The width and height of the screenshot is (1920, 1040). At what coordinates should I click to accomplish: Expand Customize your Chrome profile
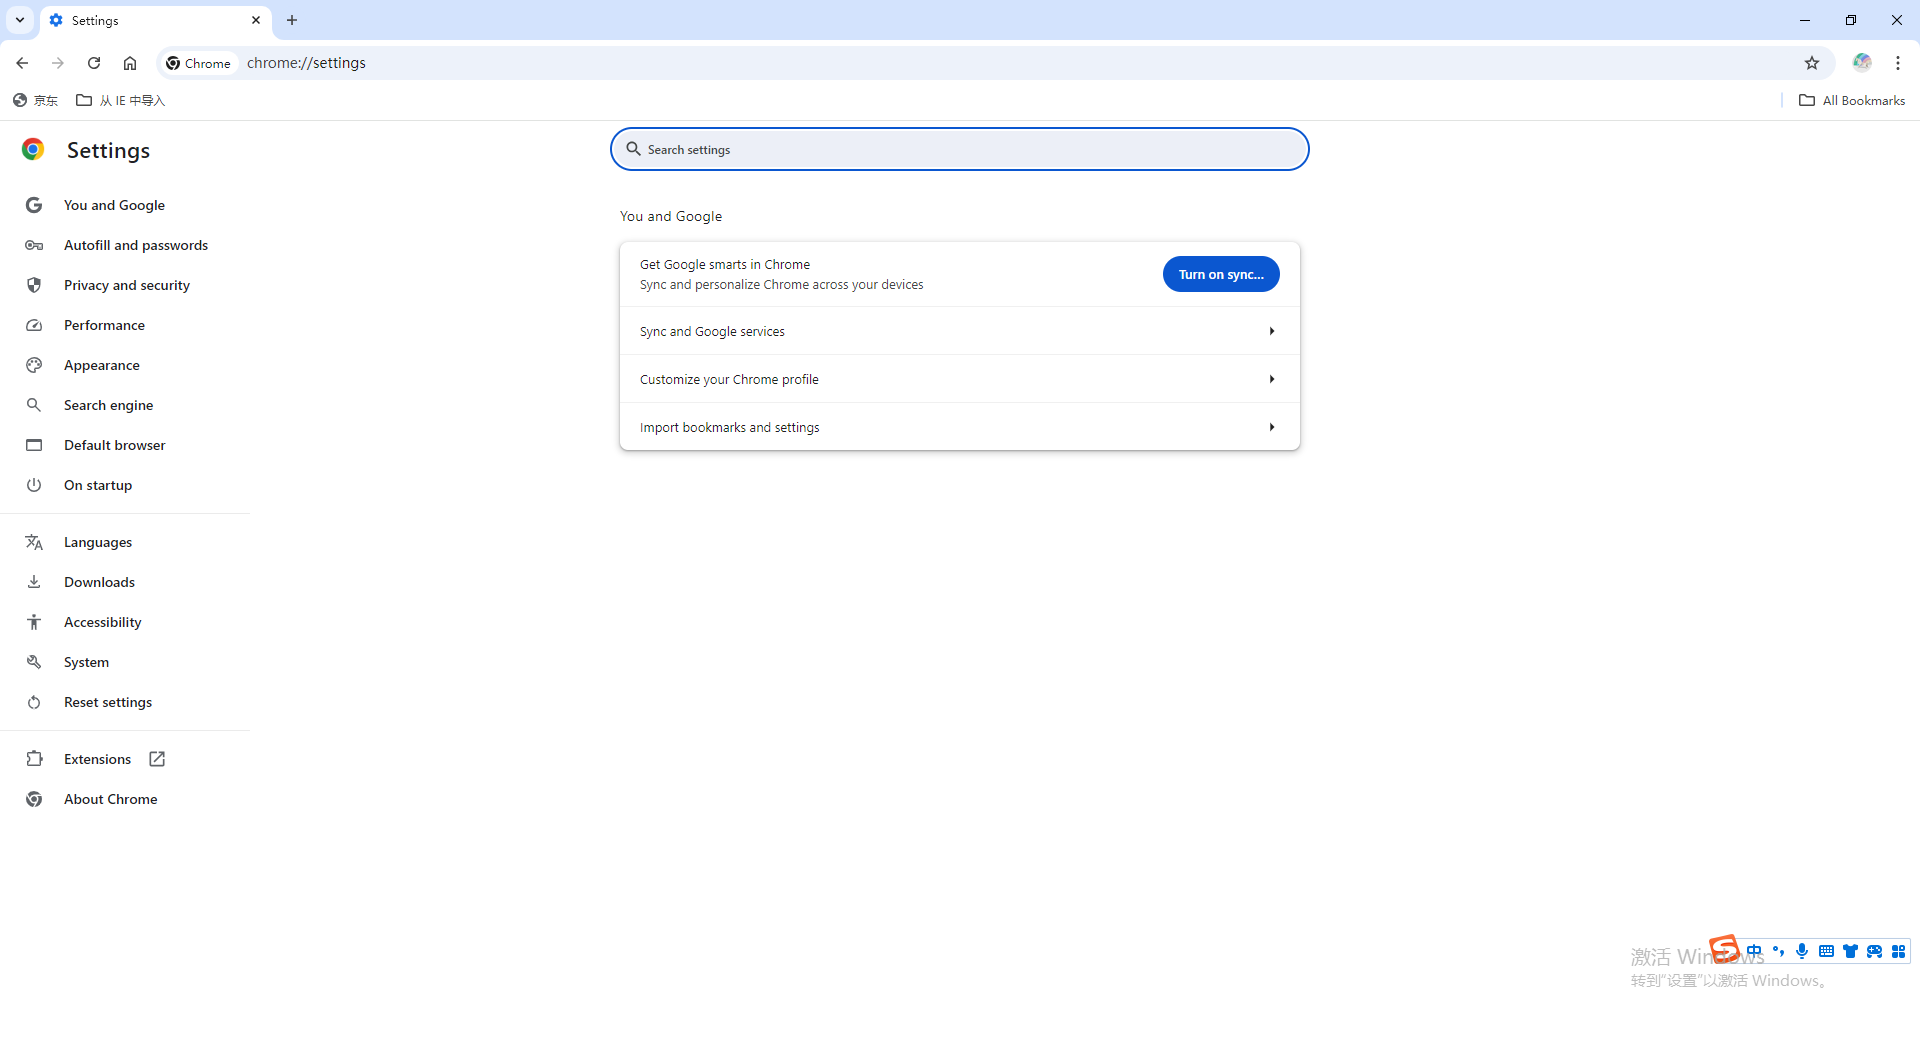[960, 379]
